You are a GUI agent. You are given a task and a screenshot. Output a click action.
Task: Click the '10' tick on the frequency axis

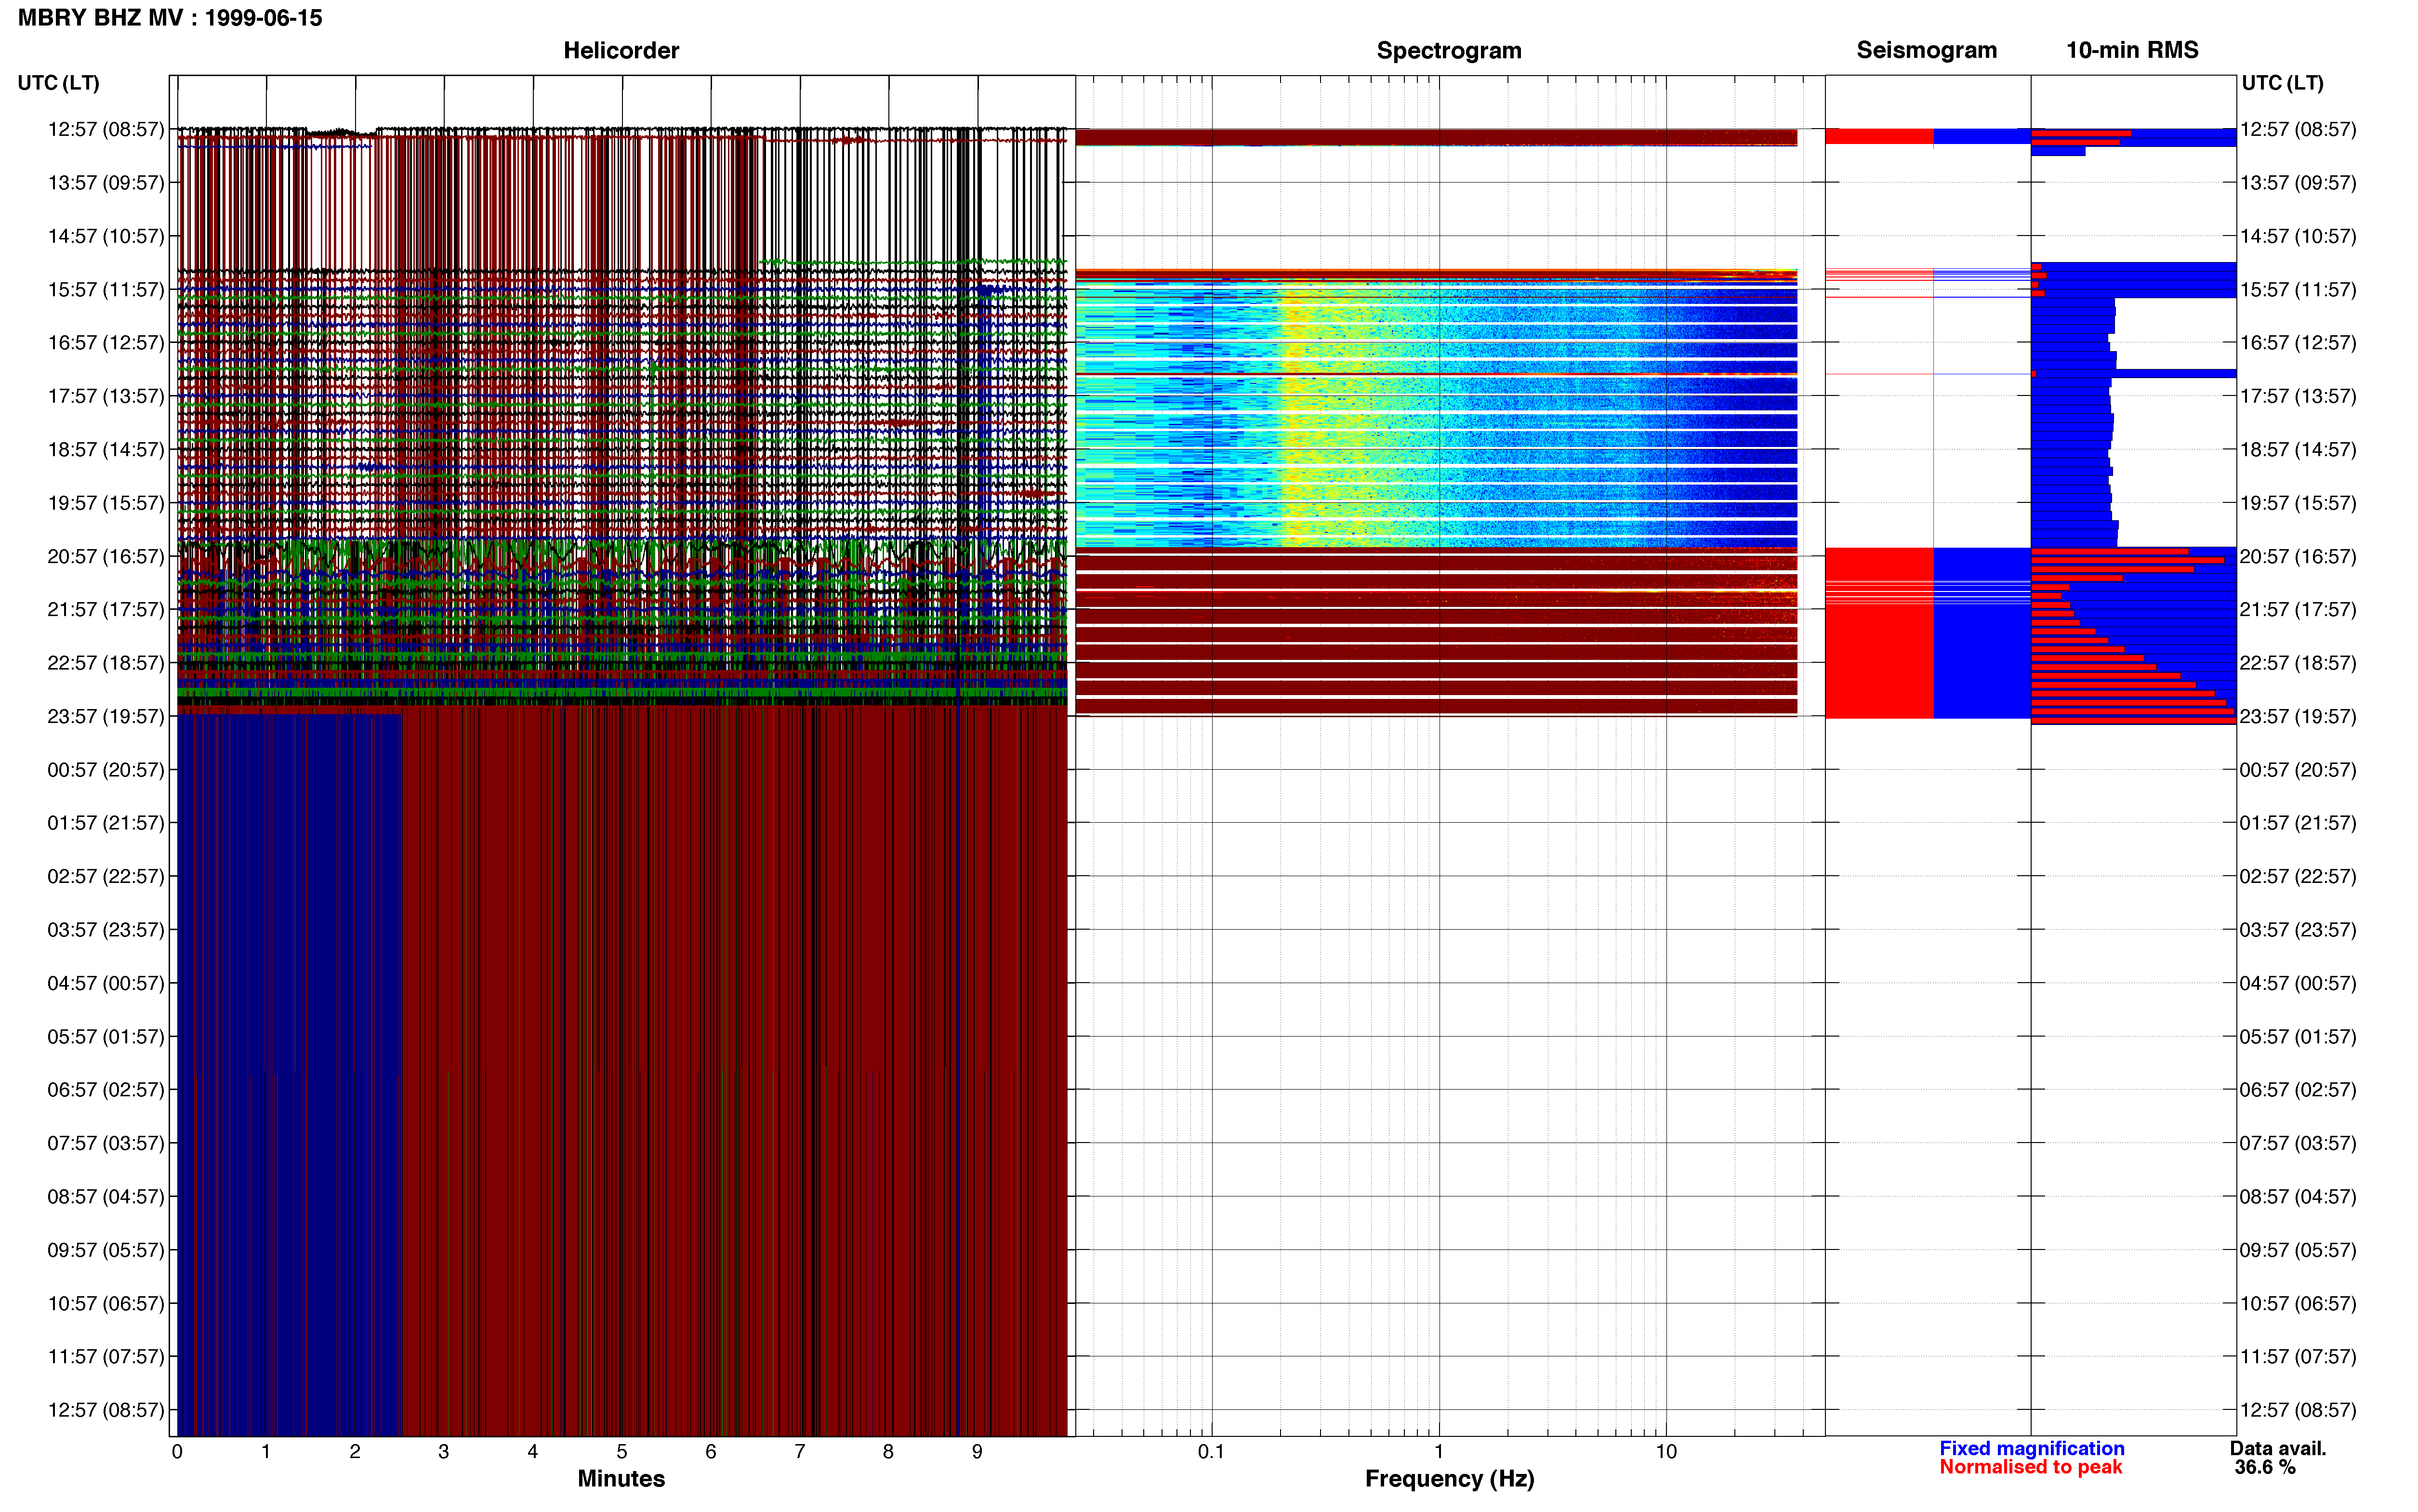click(1666, 1451)
